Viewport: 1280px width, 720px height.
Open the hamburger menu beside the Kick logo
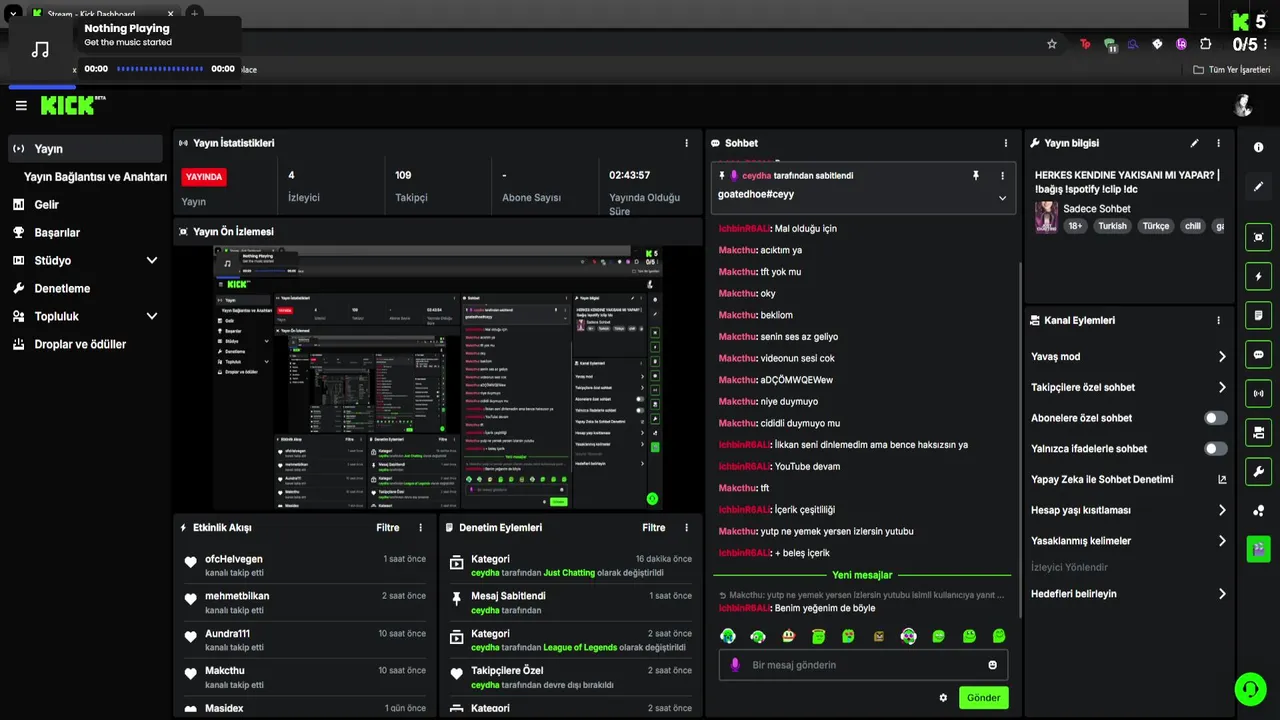pyautogui.click(x=21, y=105)
